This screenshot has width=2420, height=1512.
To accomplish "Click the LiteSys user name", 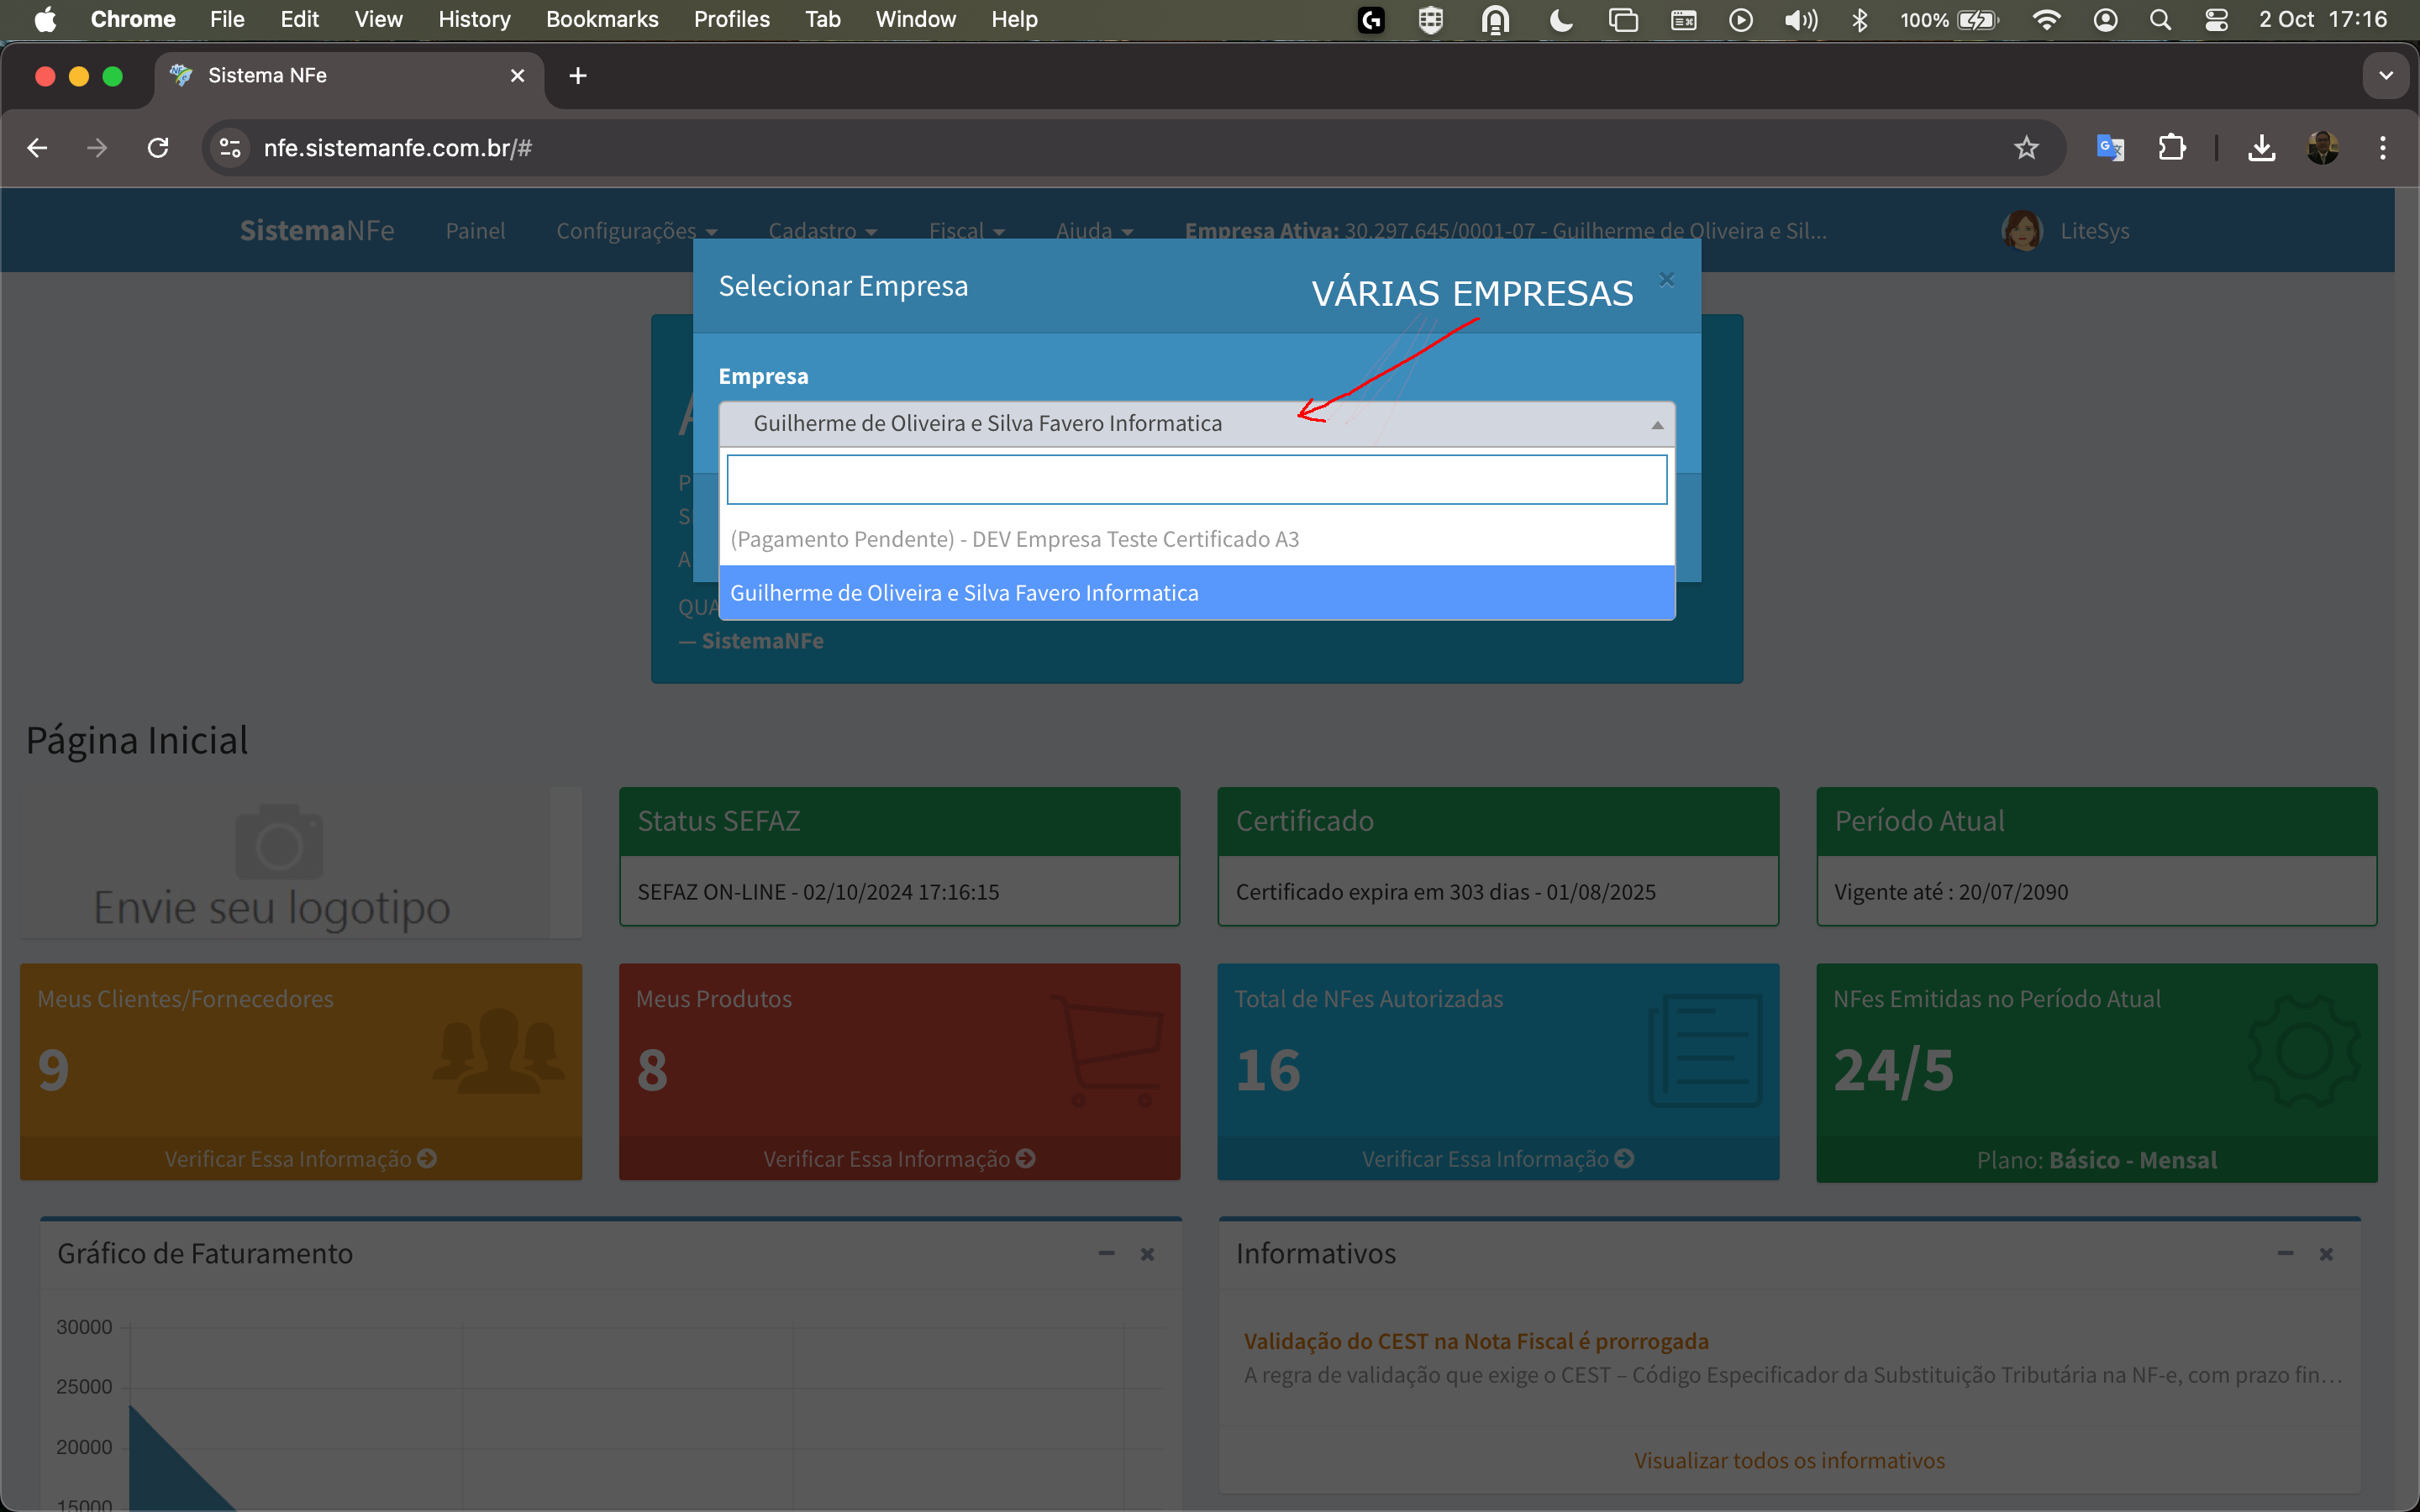I will (2094, 231).
